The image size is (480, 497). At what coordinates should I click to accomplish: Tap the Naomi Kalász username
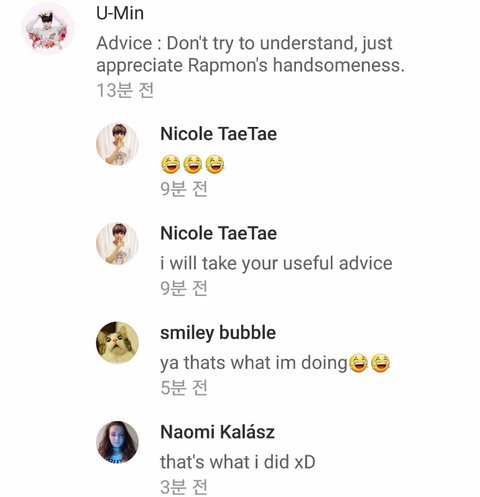217,432
